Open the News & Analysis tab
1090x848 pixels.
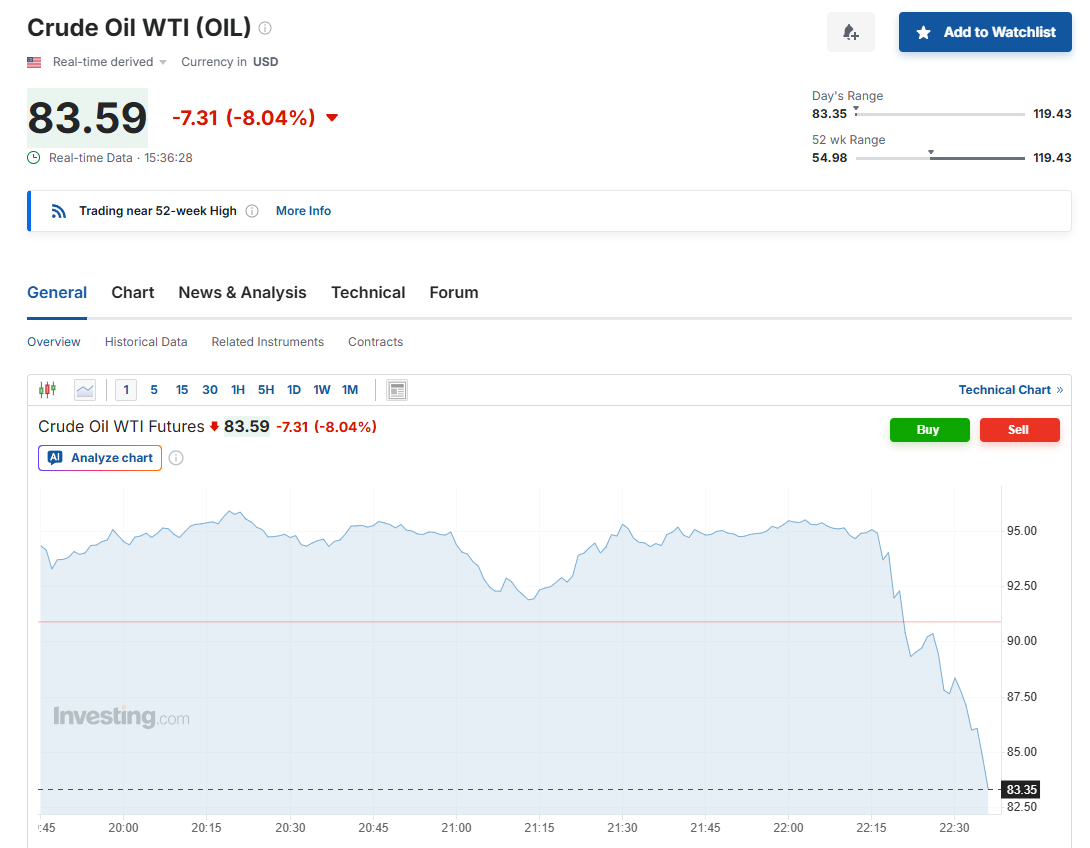(243, 293)
